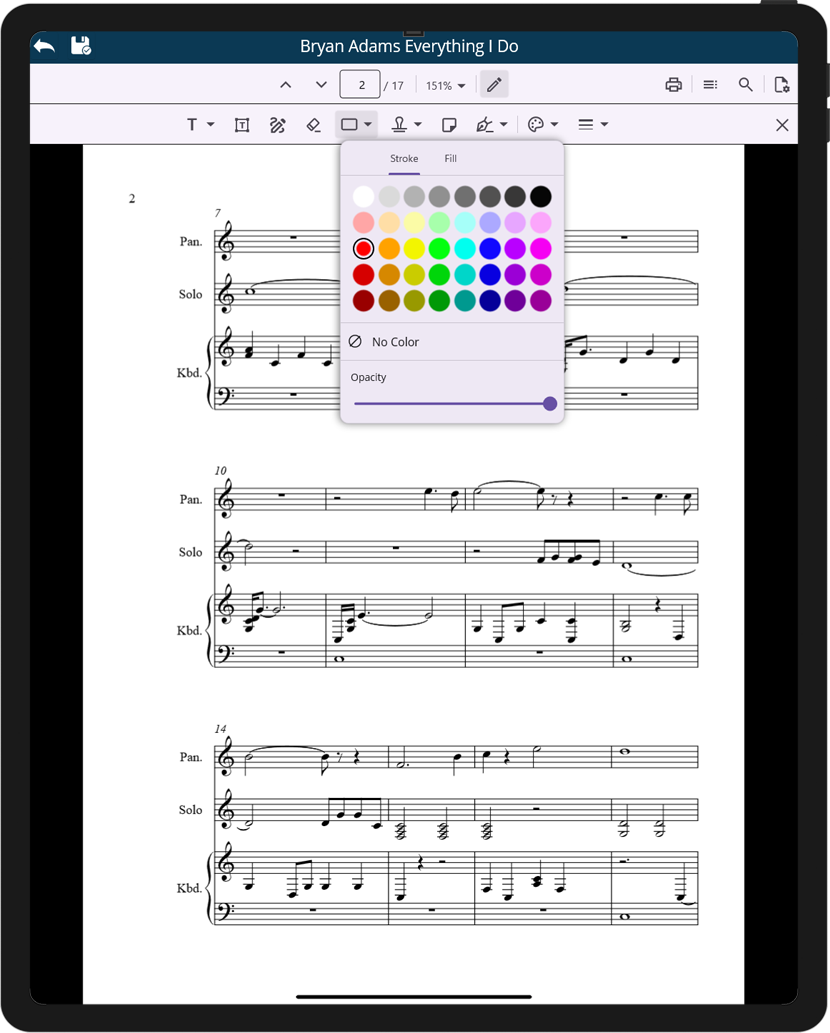Toggle the annotation edit pencil button
Viewport: 830px width, 1033px height.
[494, 85]
